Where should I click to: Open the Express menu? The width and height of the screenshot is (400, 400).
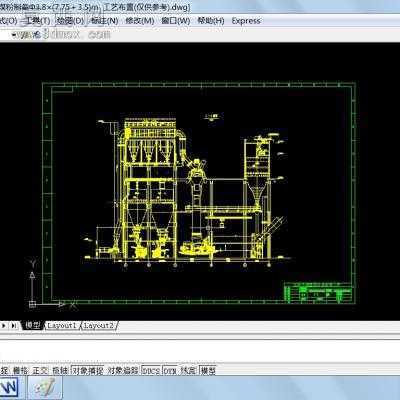pos(246,21)
